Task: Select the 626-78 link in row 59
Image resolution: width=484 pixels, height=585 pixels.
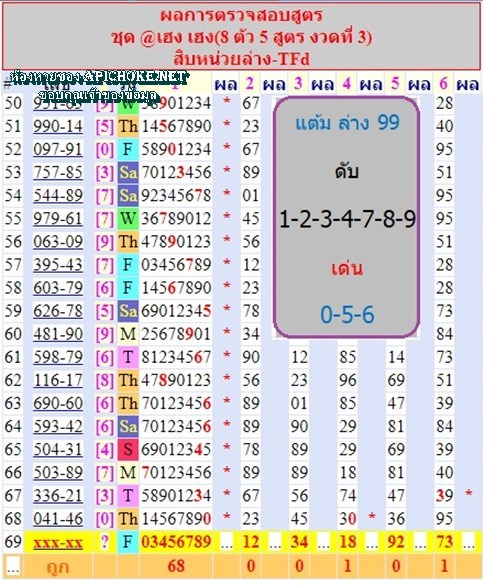Action: point(58,311)
